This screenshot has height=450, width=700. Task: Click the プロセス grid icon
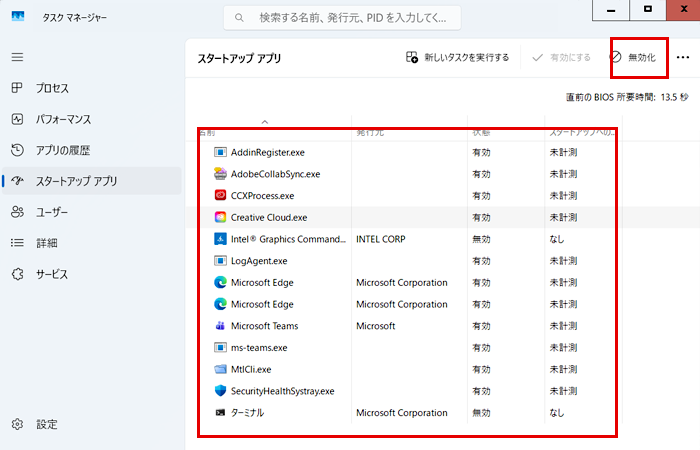[17, 88]
